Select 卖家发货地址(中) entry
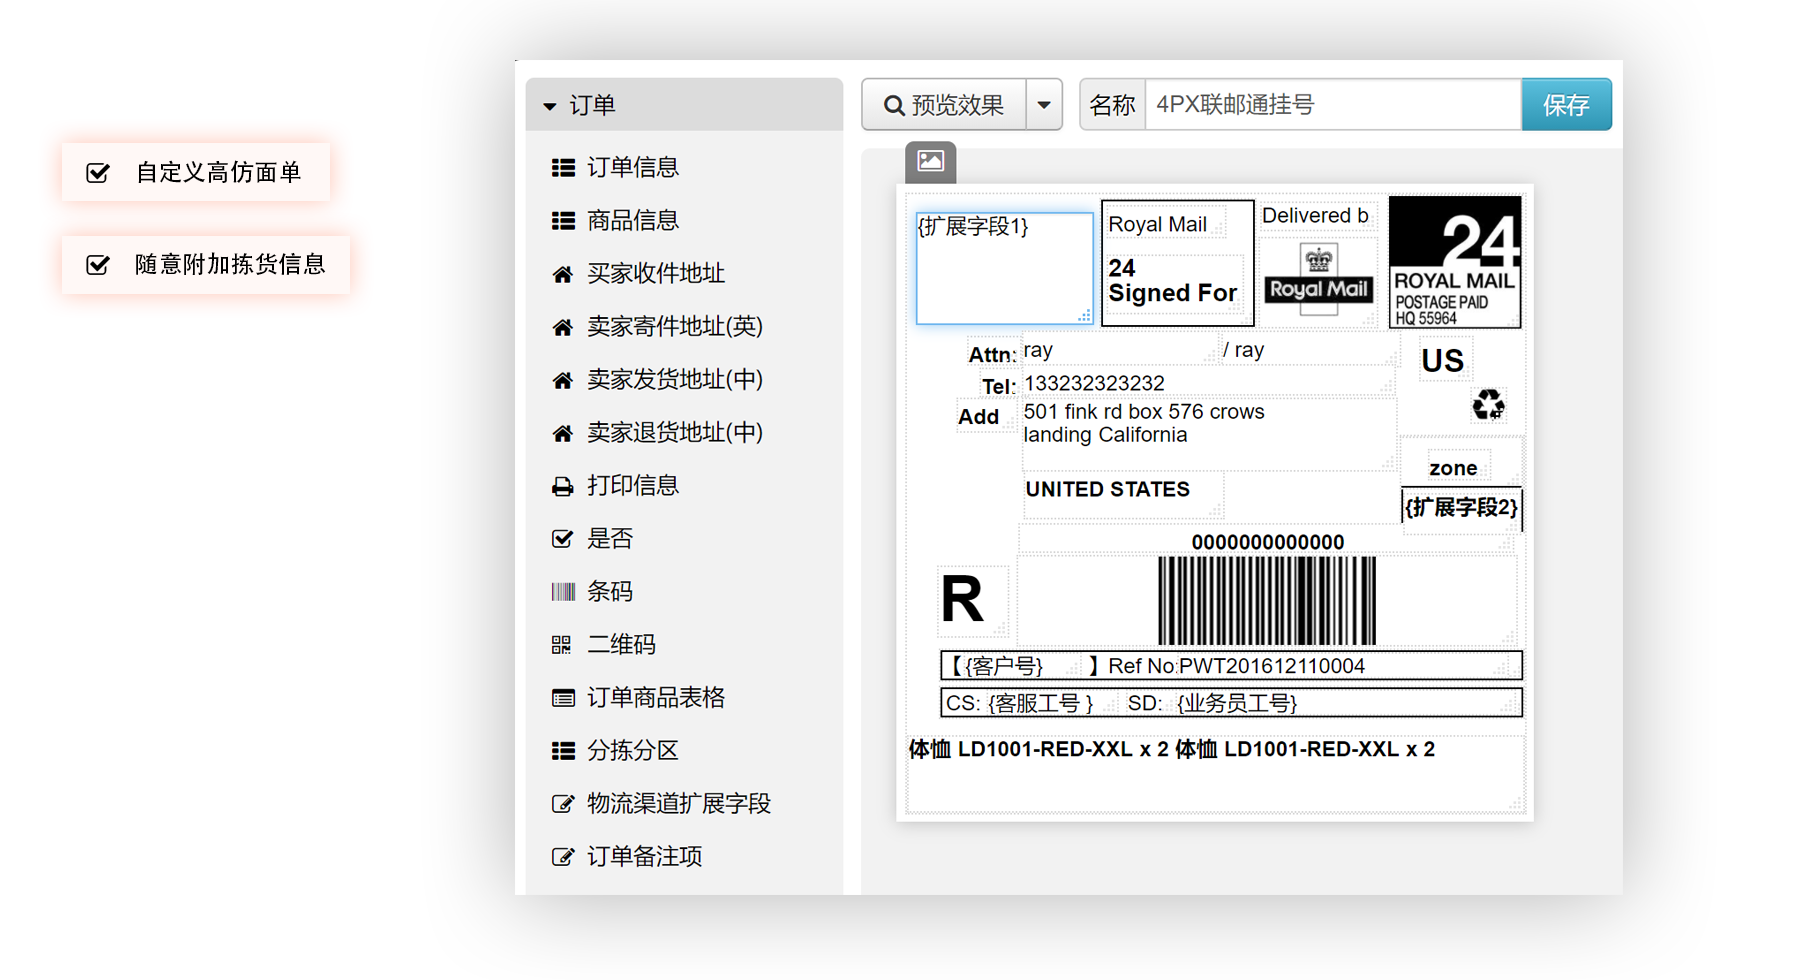The image size is (1820, 980). click(675, 380)
